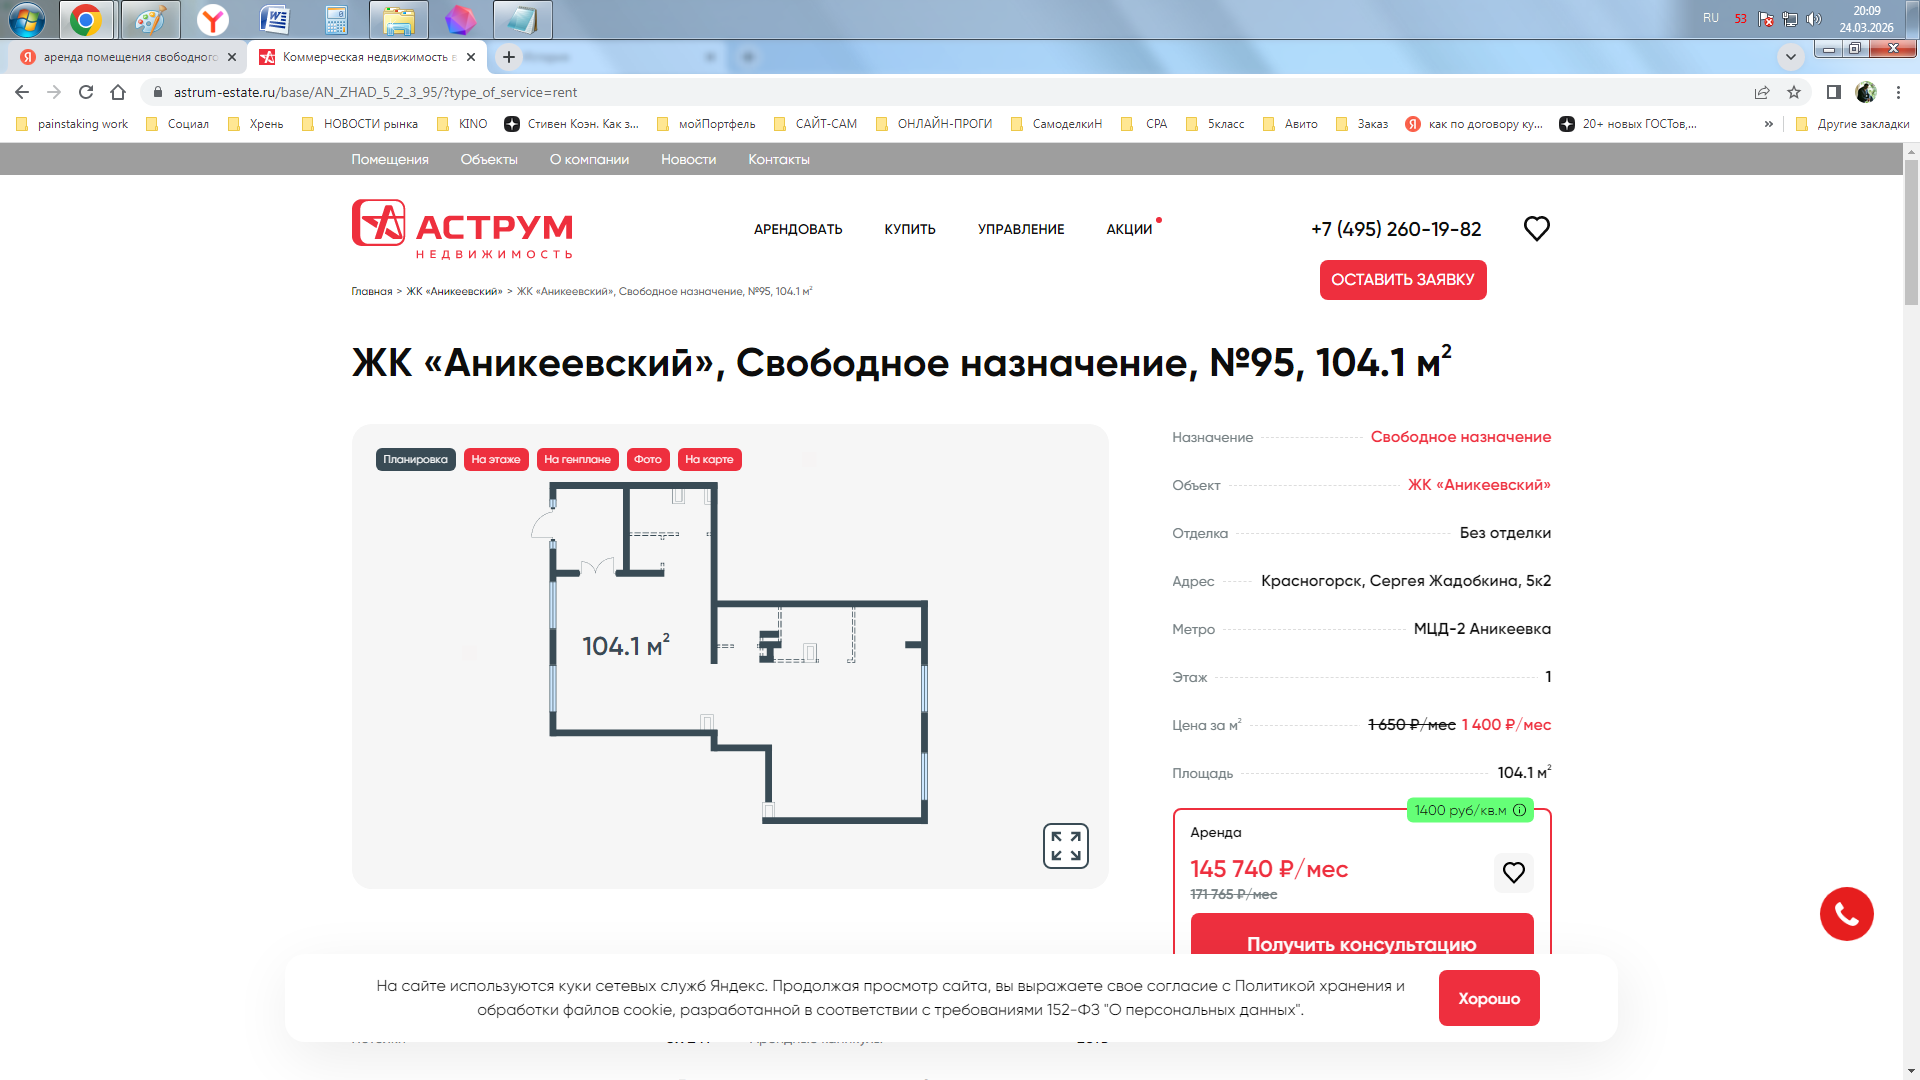Click the Аструм Недвижимость logo
Viewport: 1920px width, 1080px height.
(462, 229)
